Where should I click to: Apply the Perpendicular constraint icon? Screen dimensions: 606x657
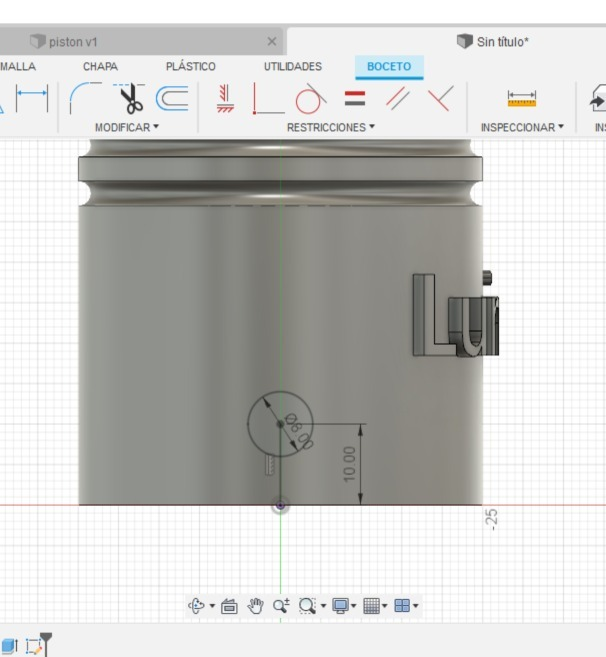click(x=441, y=98)
